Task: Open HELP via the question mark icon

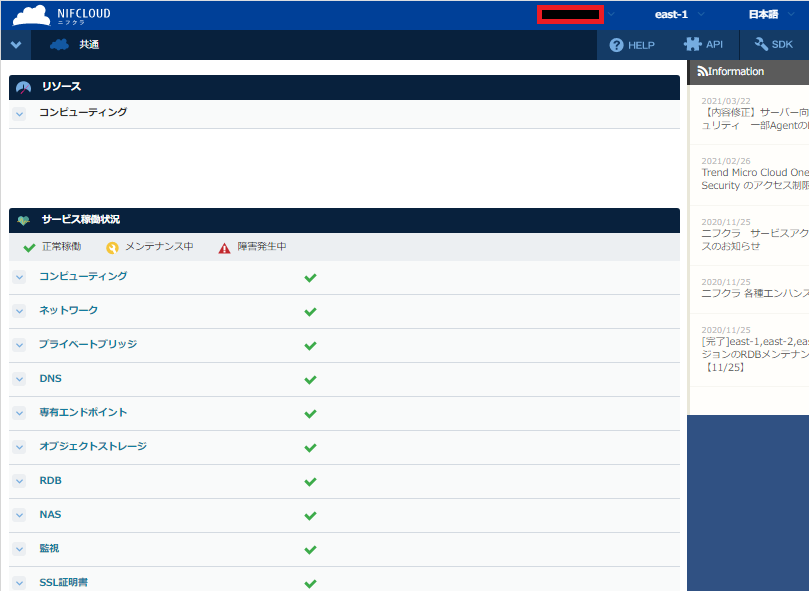Action: click(616, 45)
